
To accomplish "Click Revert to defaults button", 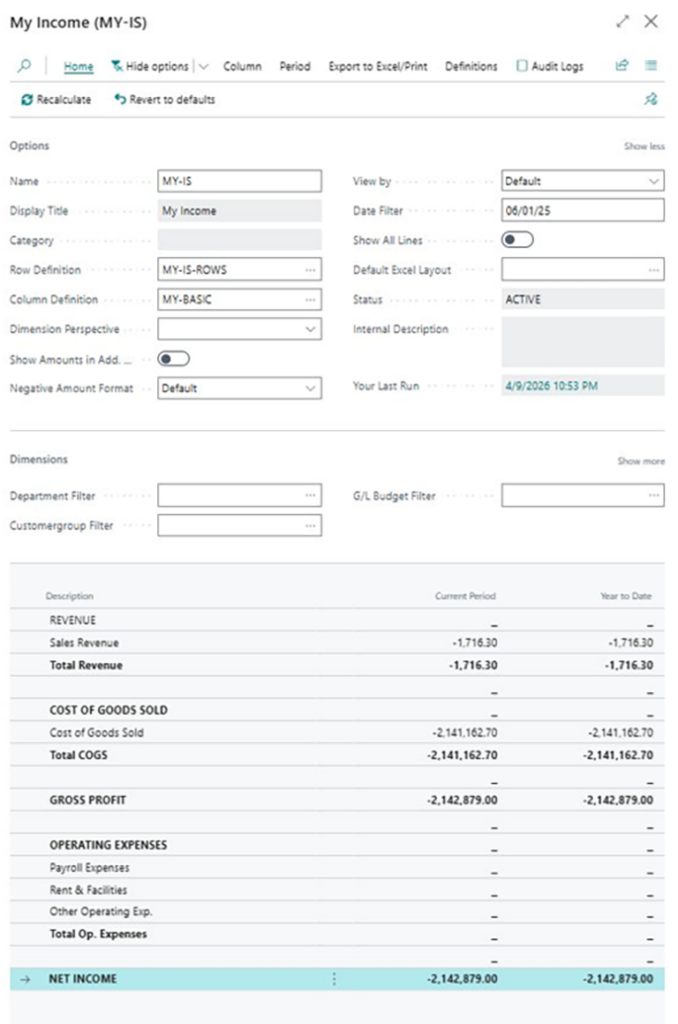I will (165, 99).
